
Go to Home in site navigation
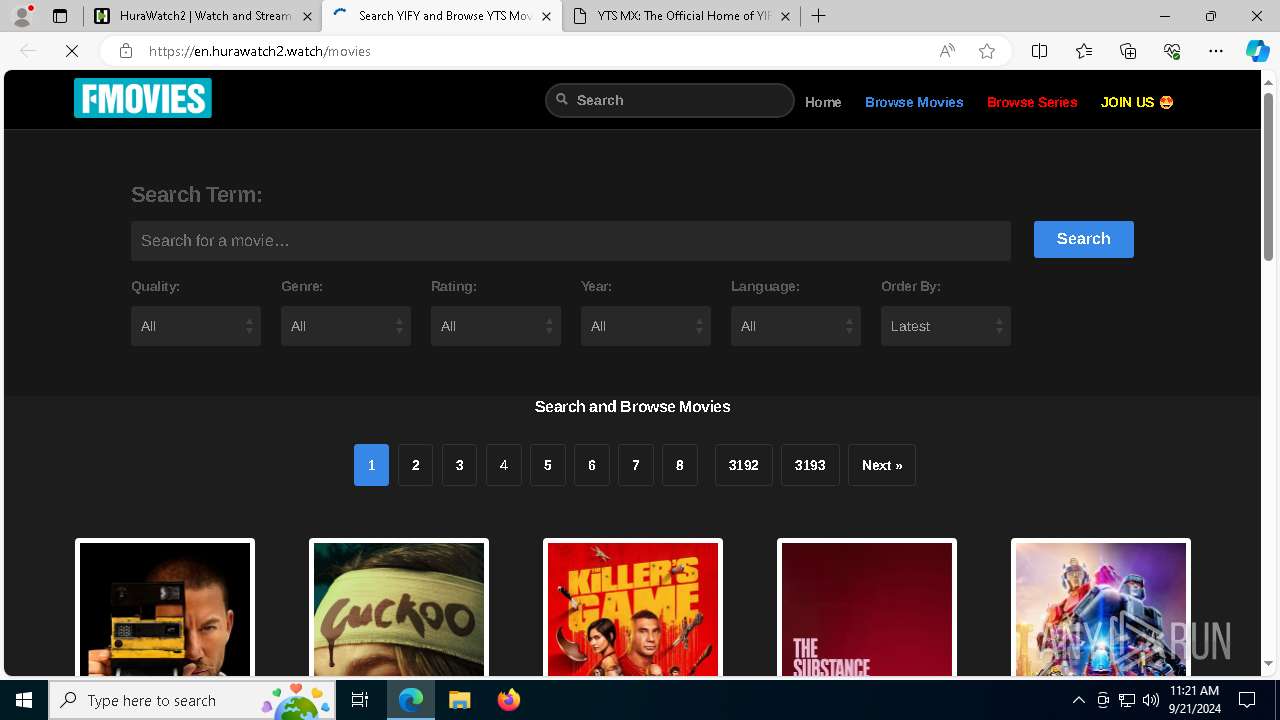tap(823, 102)
